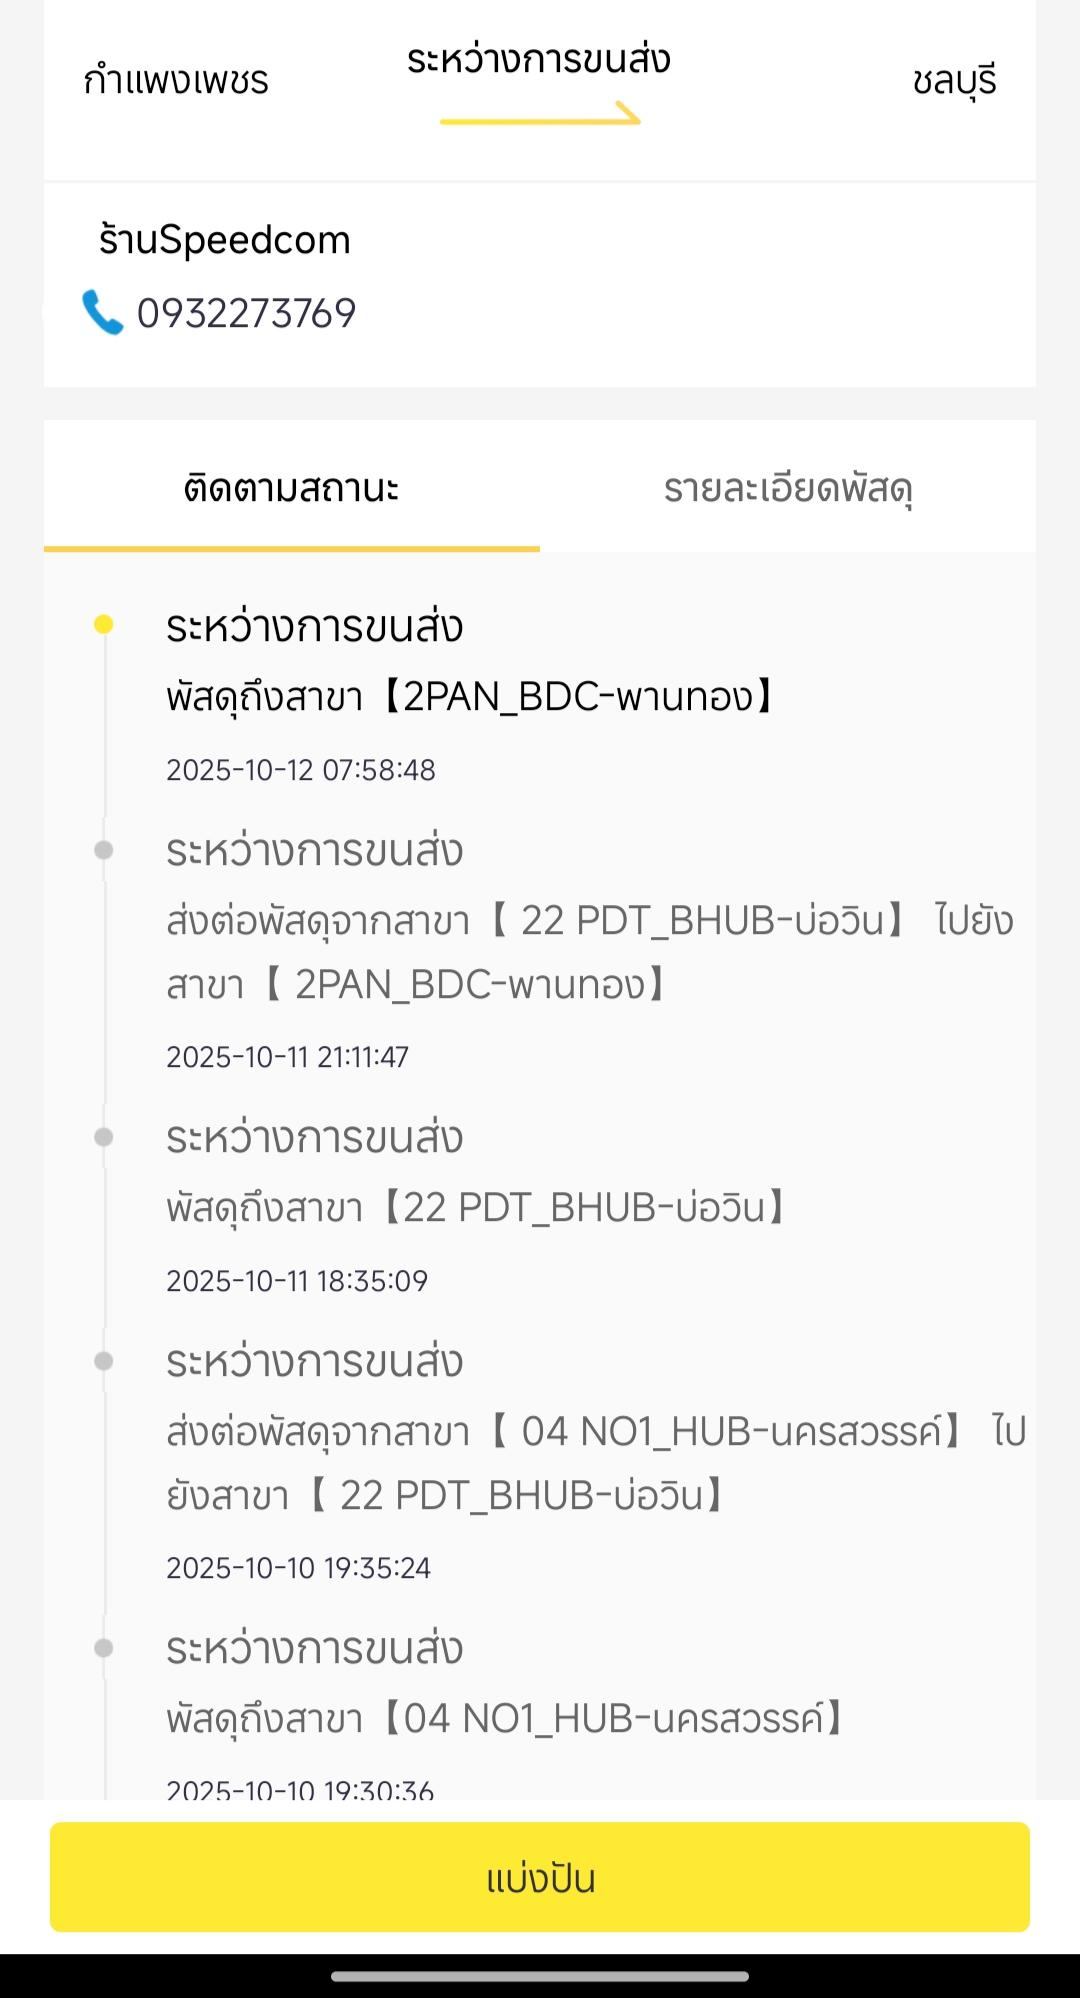This screenshot has width=1080, height=1998.
Task: Select the ติดตามสถานะ tab
Action: coord(291,488)
